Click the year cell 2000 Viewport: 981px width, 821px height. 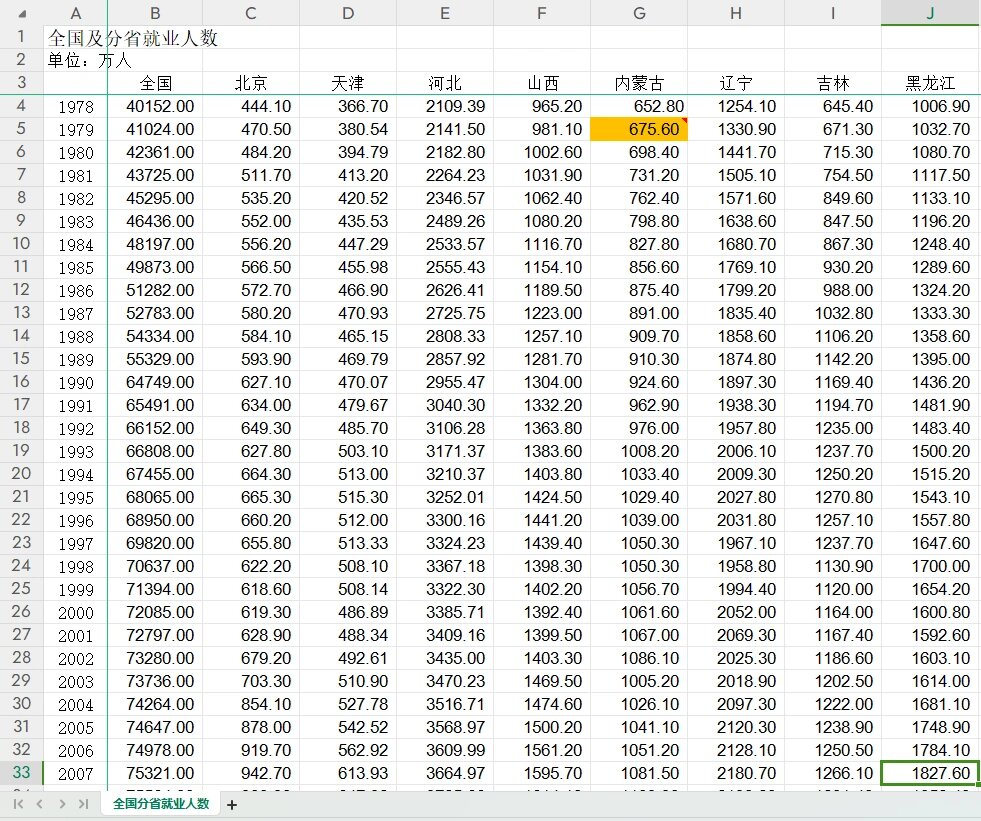point(76,612)
